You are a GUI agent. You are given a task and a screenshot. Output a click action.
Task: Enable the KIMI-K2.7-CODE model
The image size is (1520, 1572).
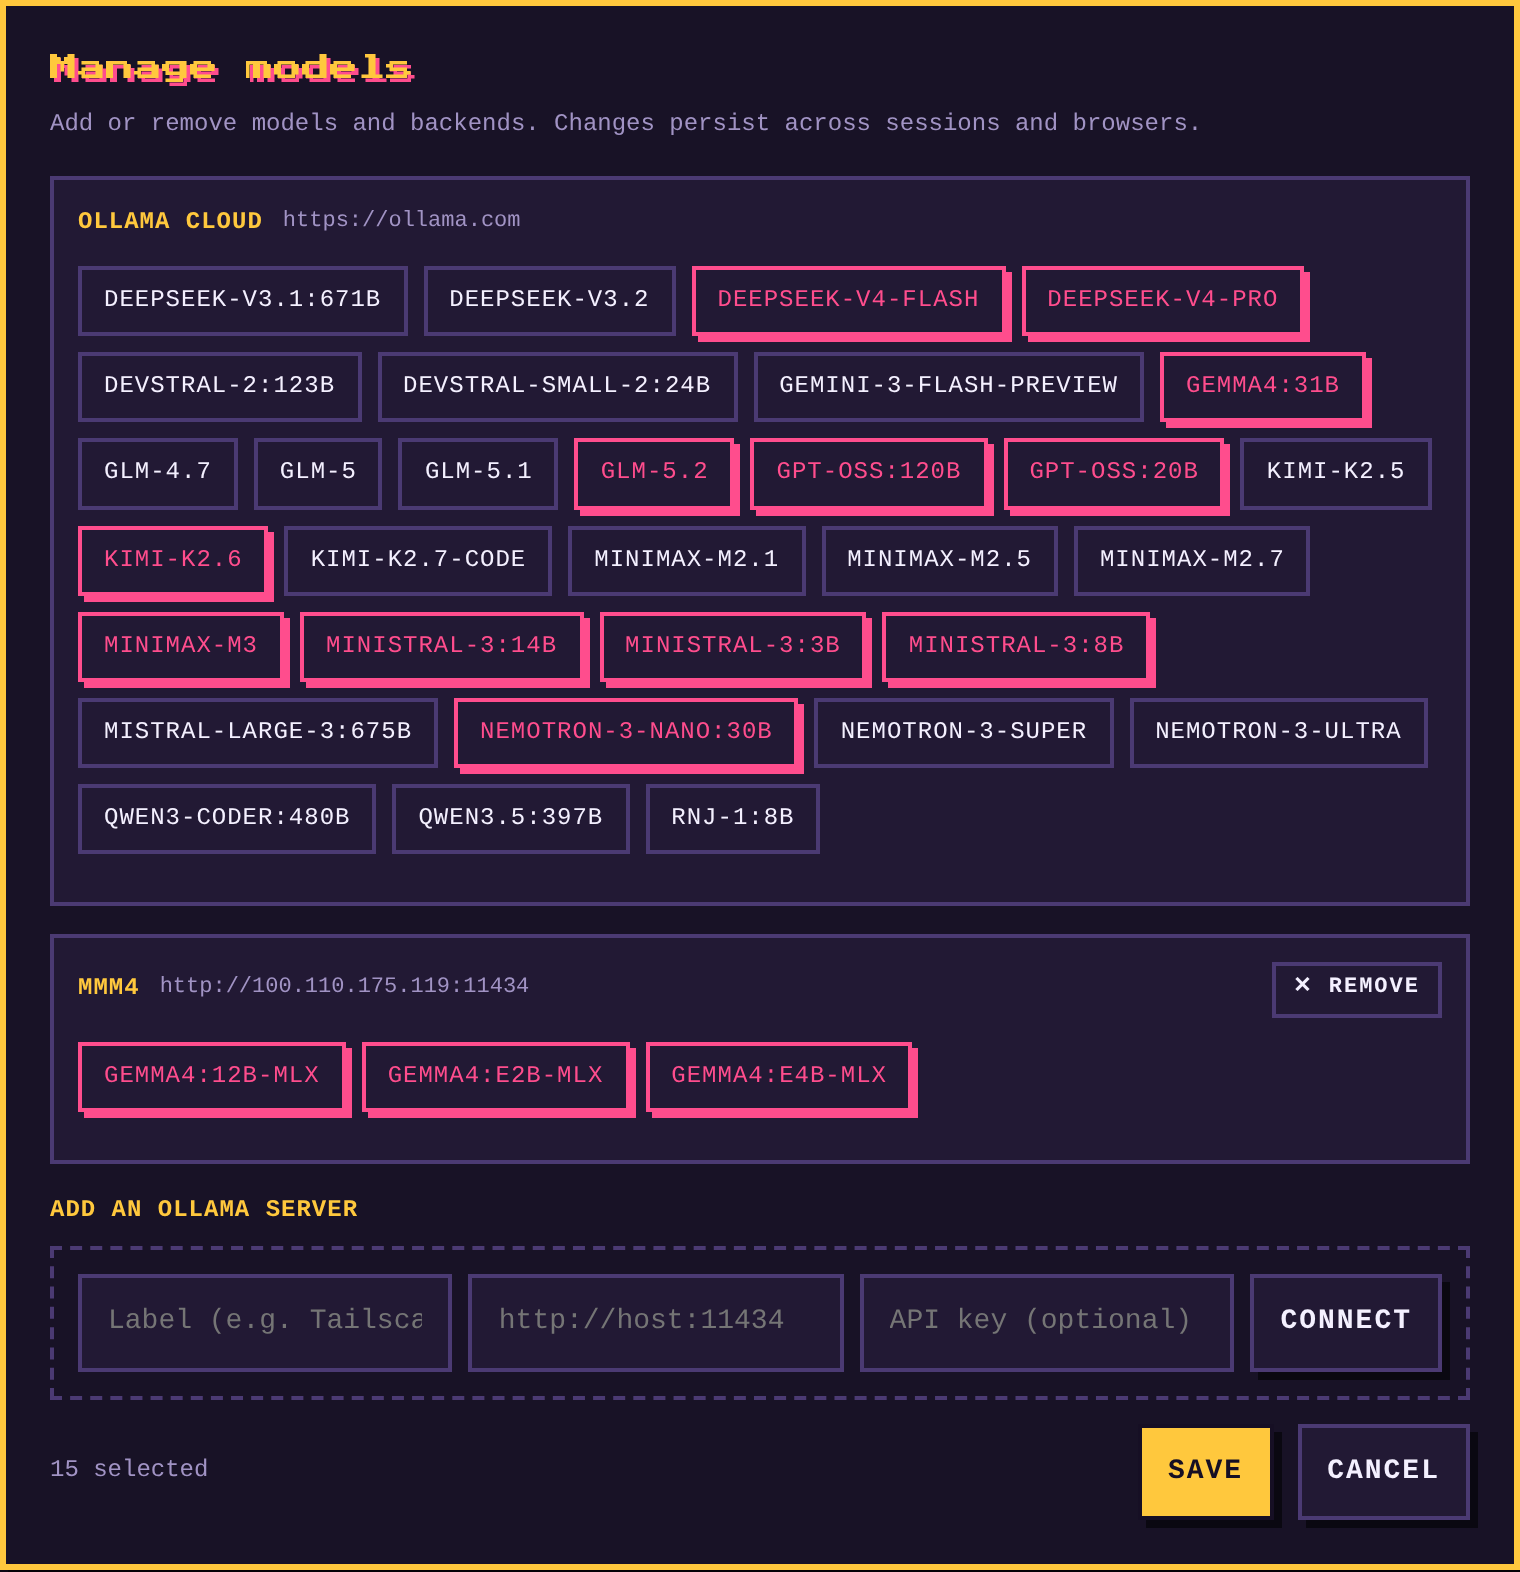click(418, 560)
